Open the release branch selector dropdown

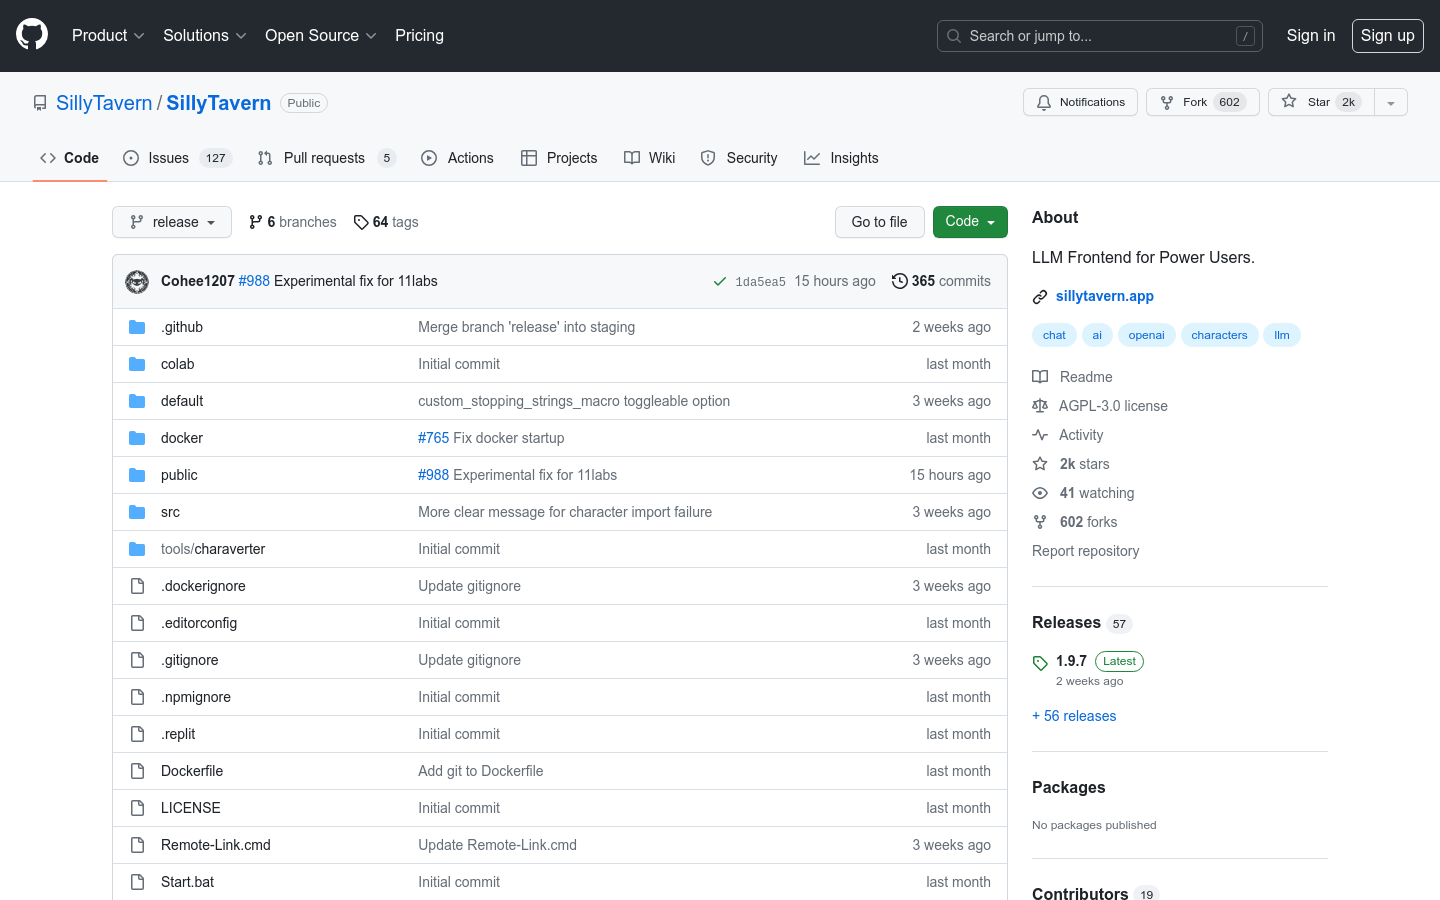coord(172,222)
